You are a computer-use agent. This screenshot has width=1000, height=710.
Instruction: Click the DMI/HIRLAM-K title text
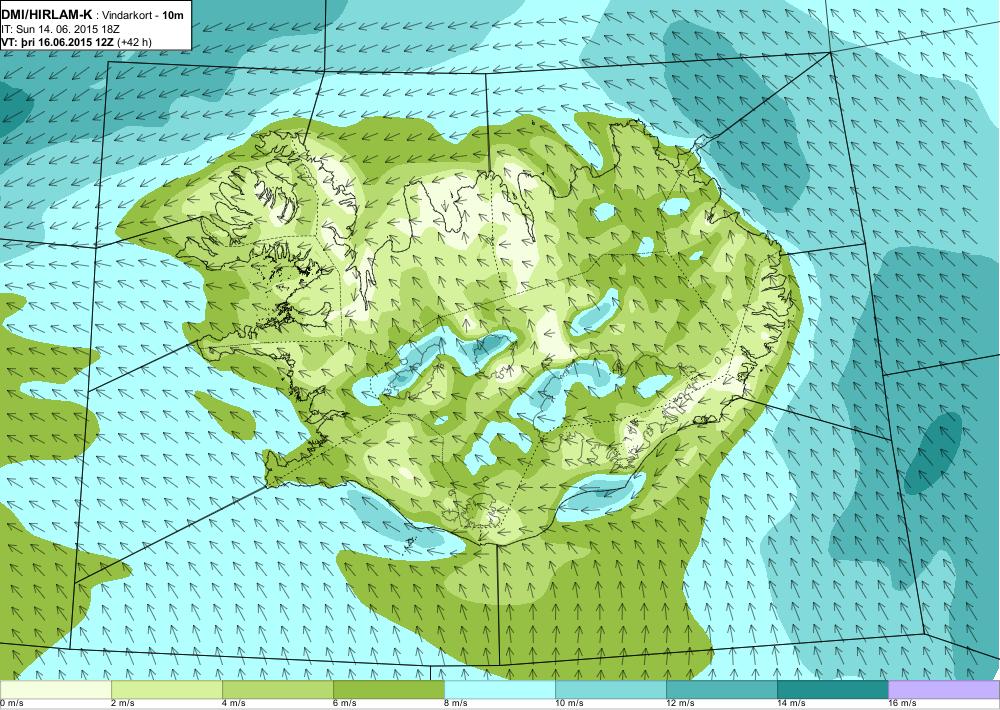(47, 15)
